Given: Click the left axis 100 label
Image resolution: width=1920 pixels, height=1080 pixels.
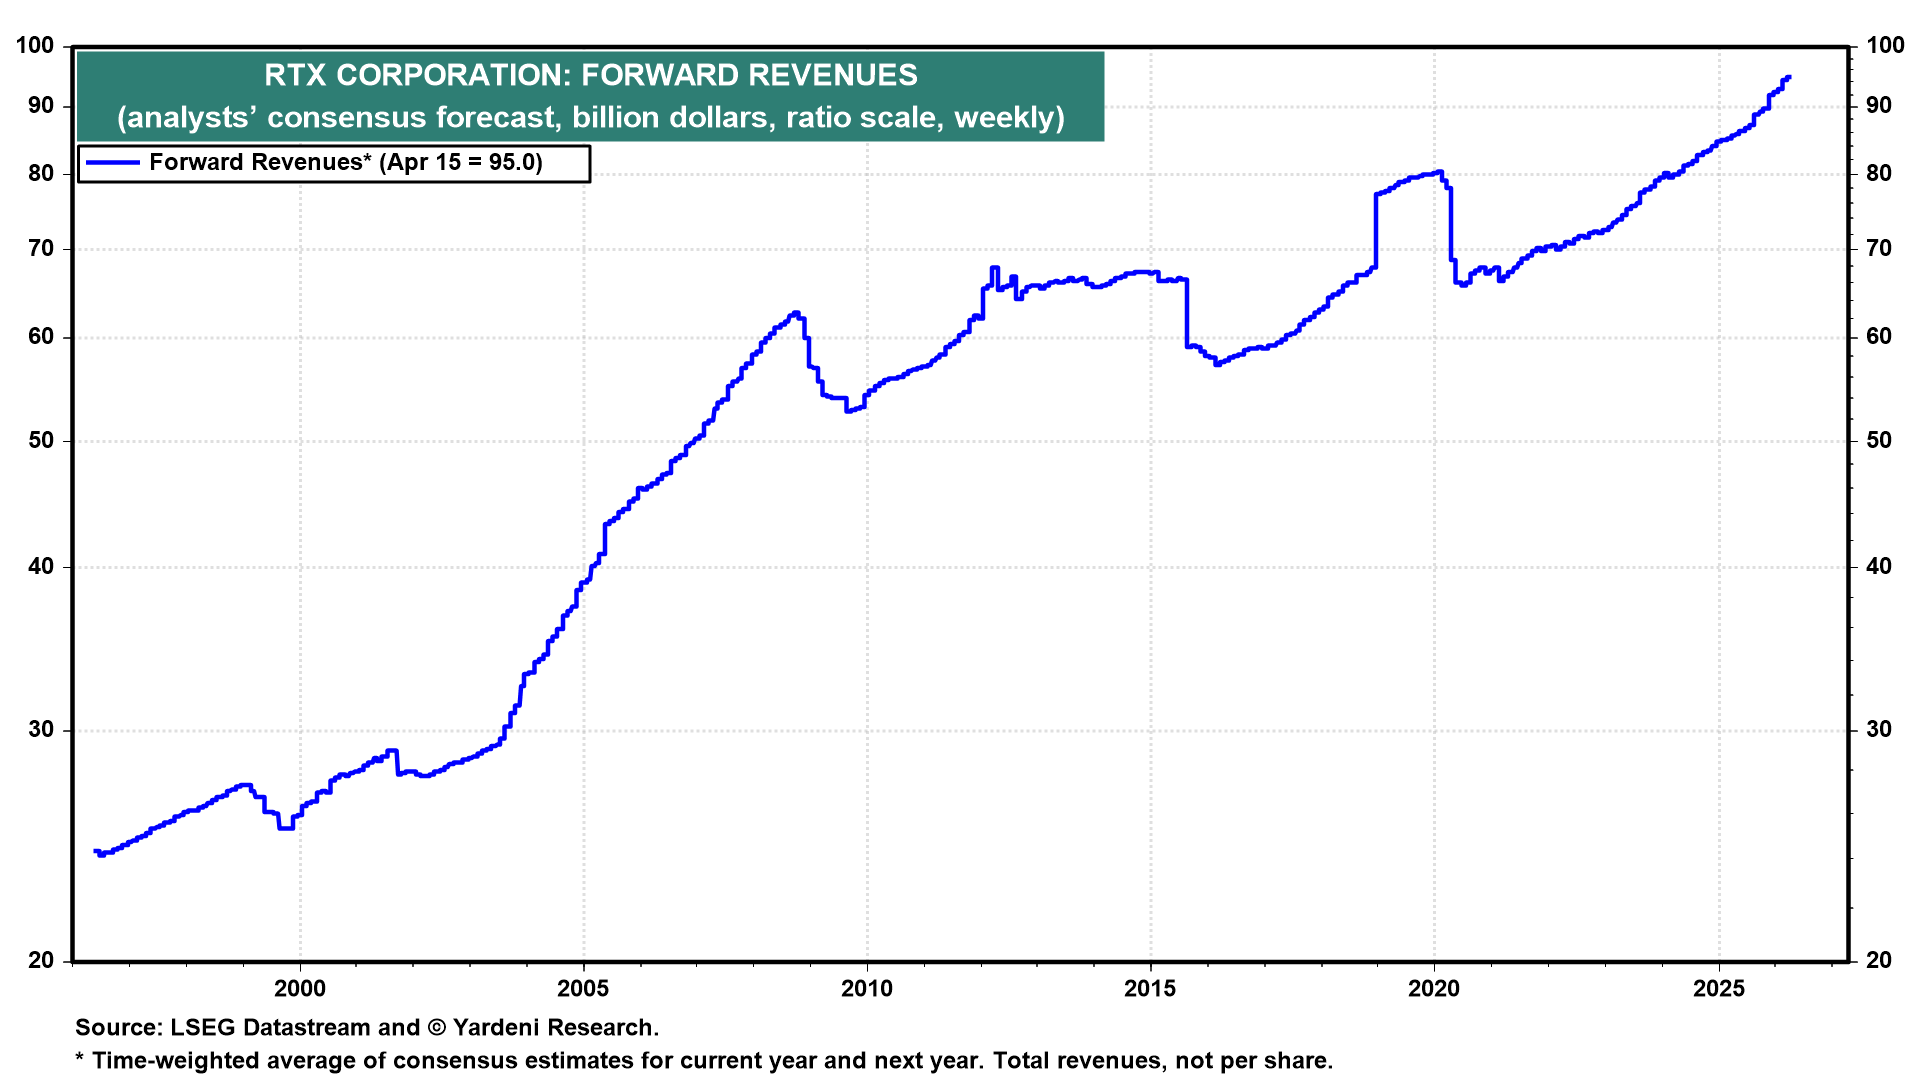Looking at the screenshot, I should (x=35, y=46).
